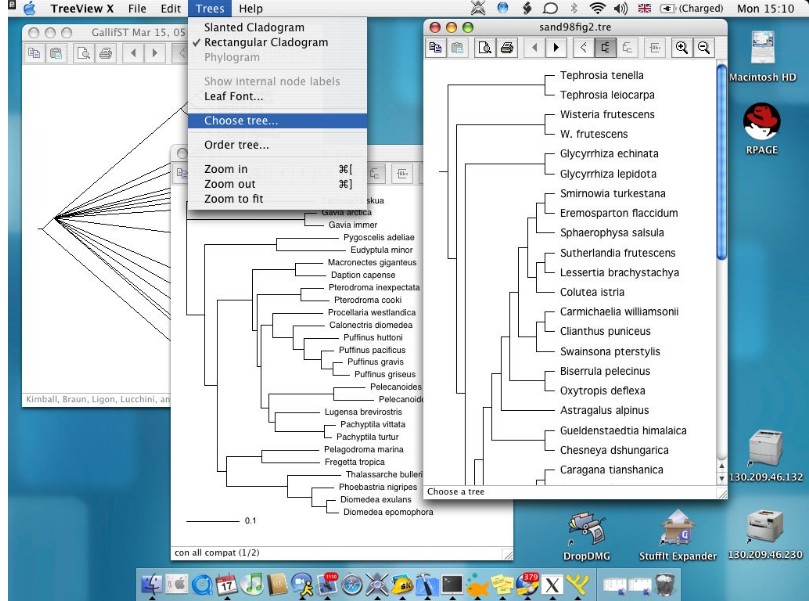Show previous tree in GallifST window
The image size is (809, 601).
[133, 53]
